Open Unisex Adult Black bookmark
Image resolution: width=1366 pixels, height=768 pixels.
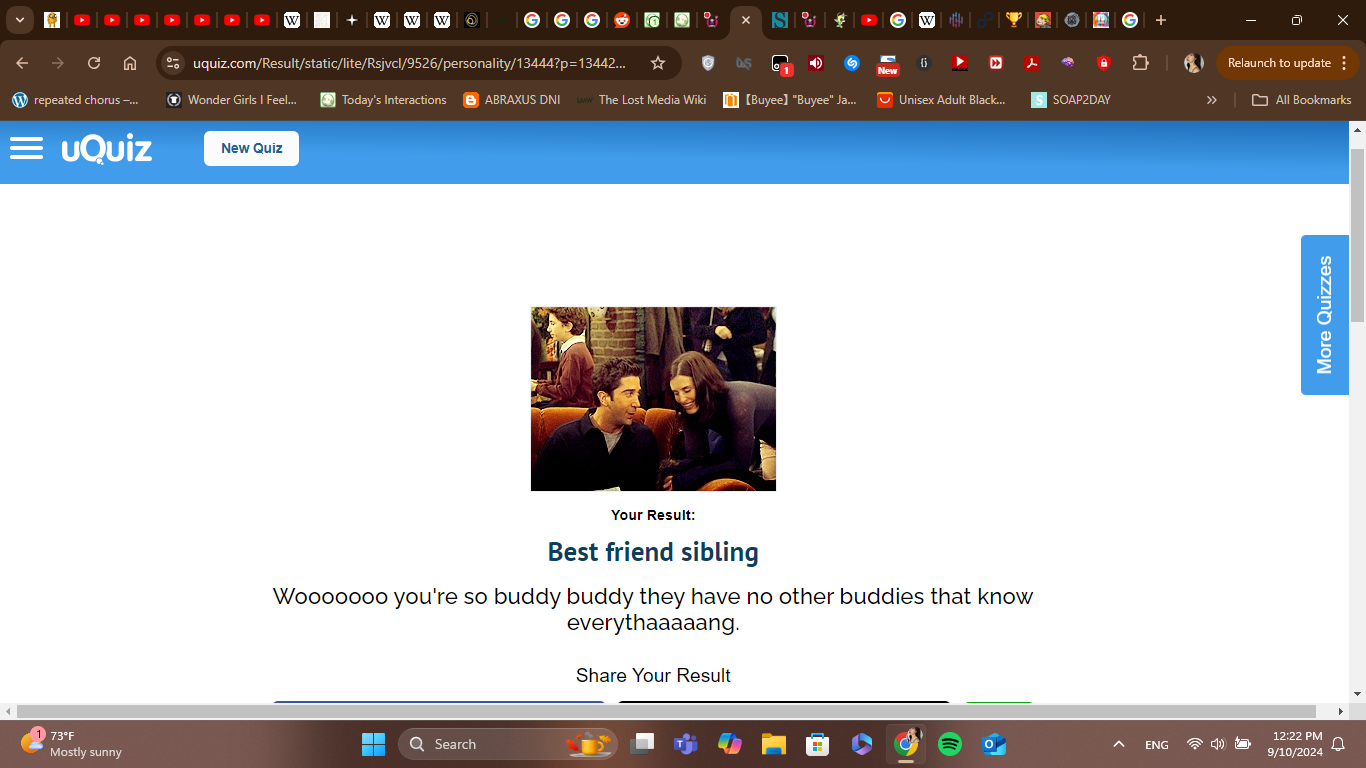tap(941, 100)
